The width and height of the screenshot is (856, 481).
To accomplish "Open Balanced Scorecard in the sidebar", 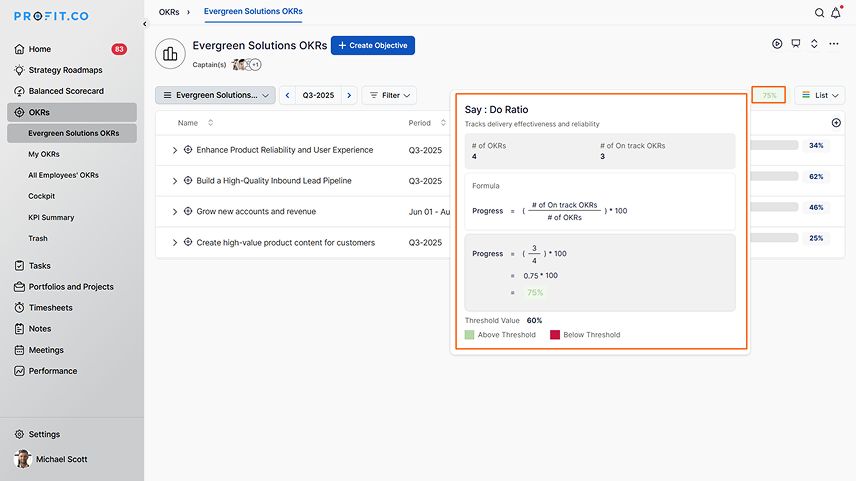I will [x=72, y=91].
